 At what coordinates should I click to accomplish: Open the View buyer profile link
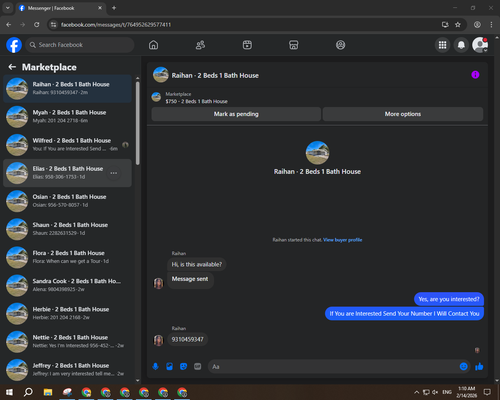coord(342,240)
